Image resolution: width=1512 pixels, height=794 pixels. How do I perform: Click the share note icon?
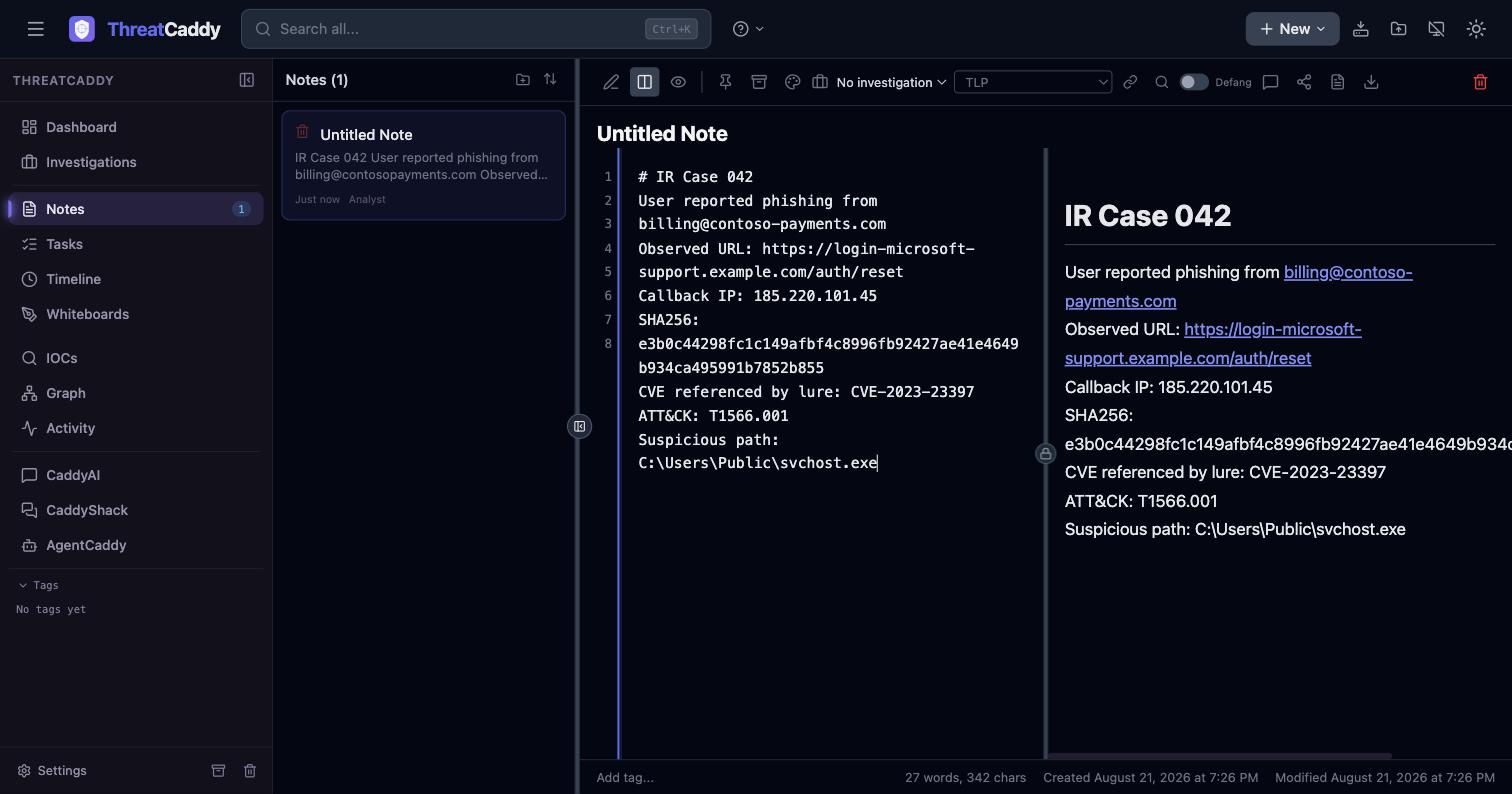pos(1304,82)
